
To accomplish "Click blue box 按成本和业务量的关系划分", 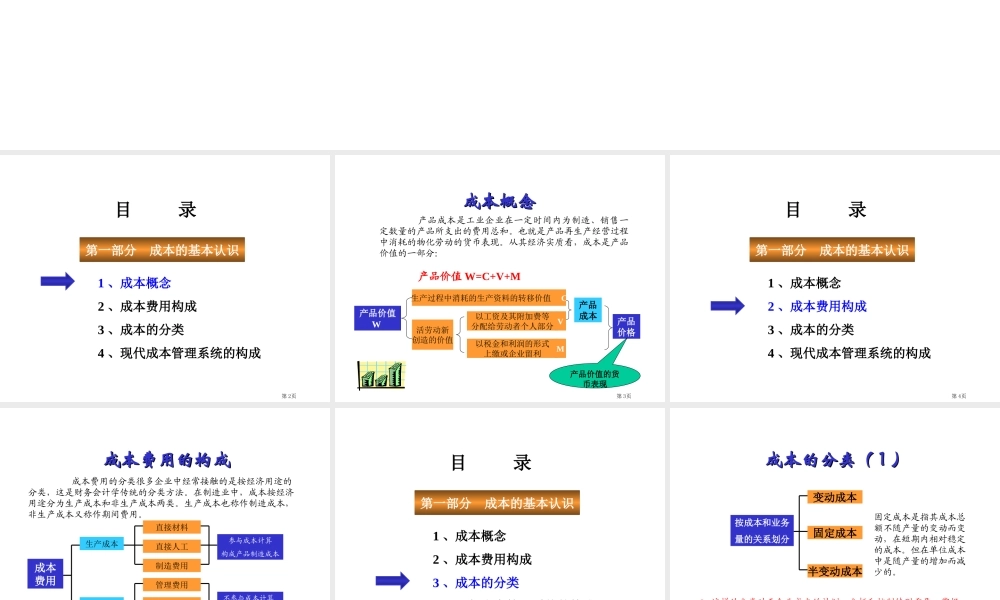I will [762, 530].
